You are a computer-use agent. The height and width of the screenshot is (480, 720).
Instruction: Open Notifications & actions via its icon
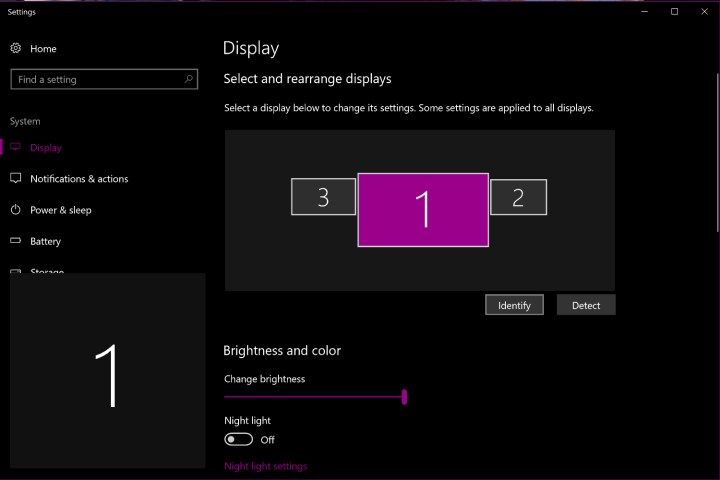point(16,178)
